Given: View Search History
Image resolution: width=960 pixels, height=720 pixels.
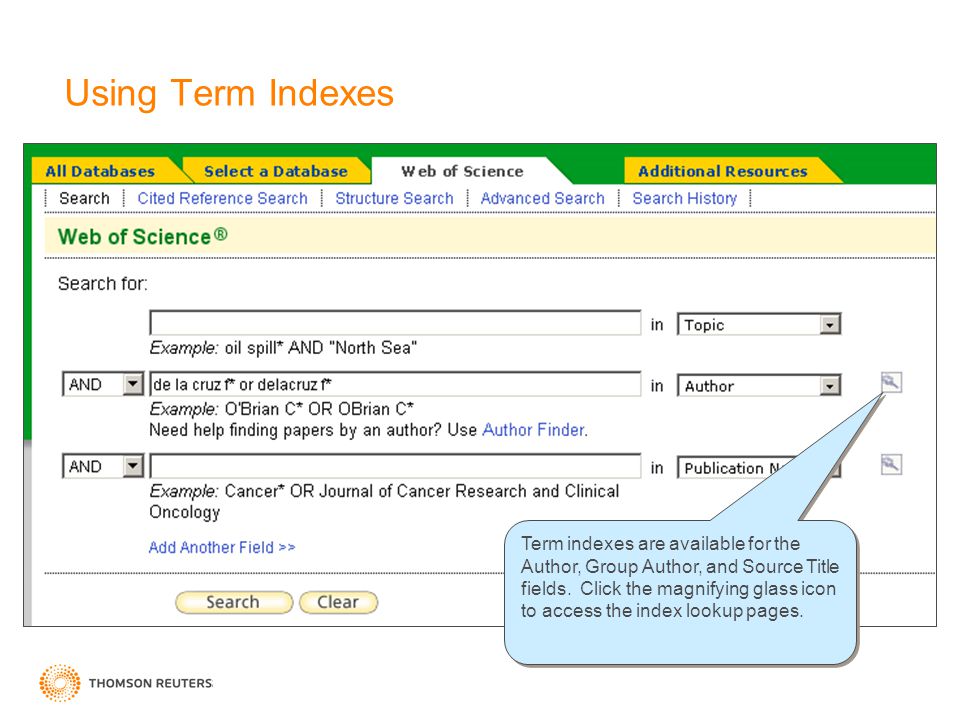Looking at the screenshot, I should [x=684, y=198].
